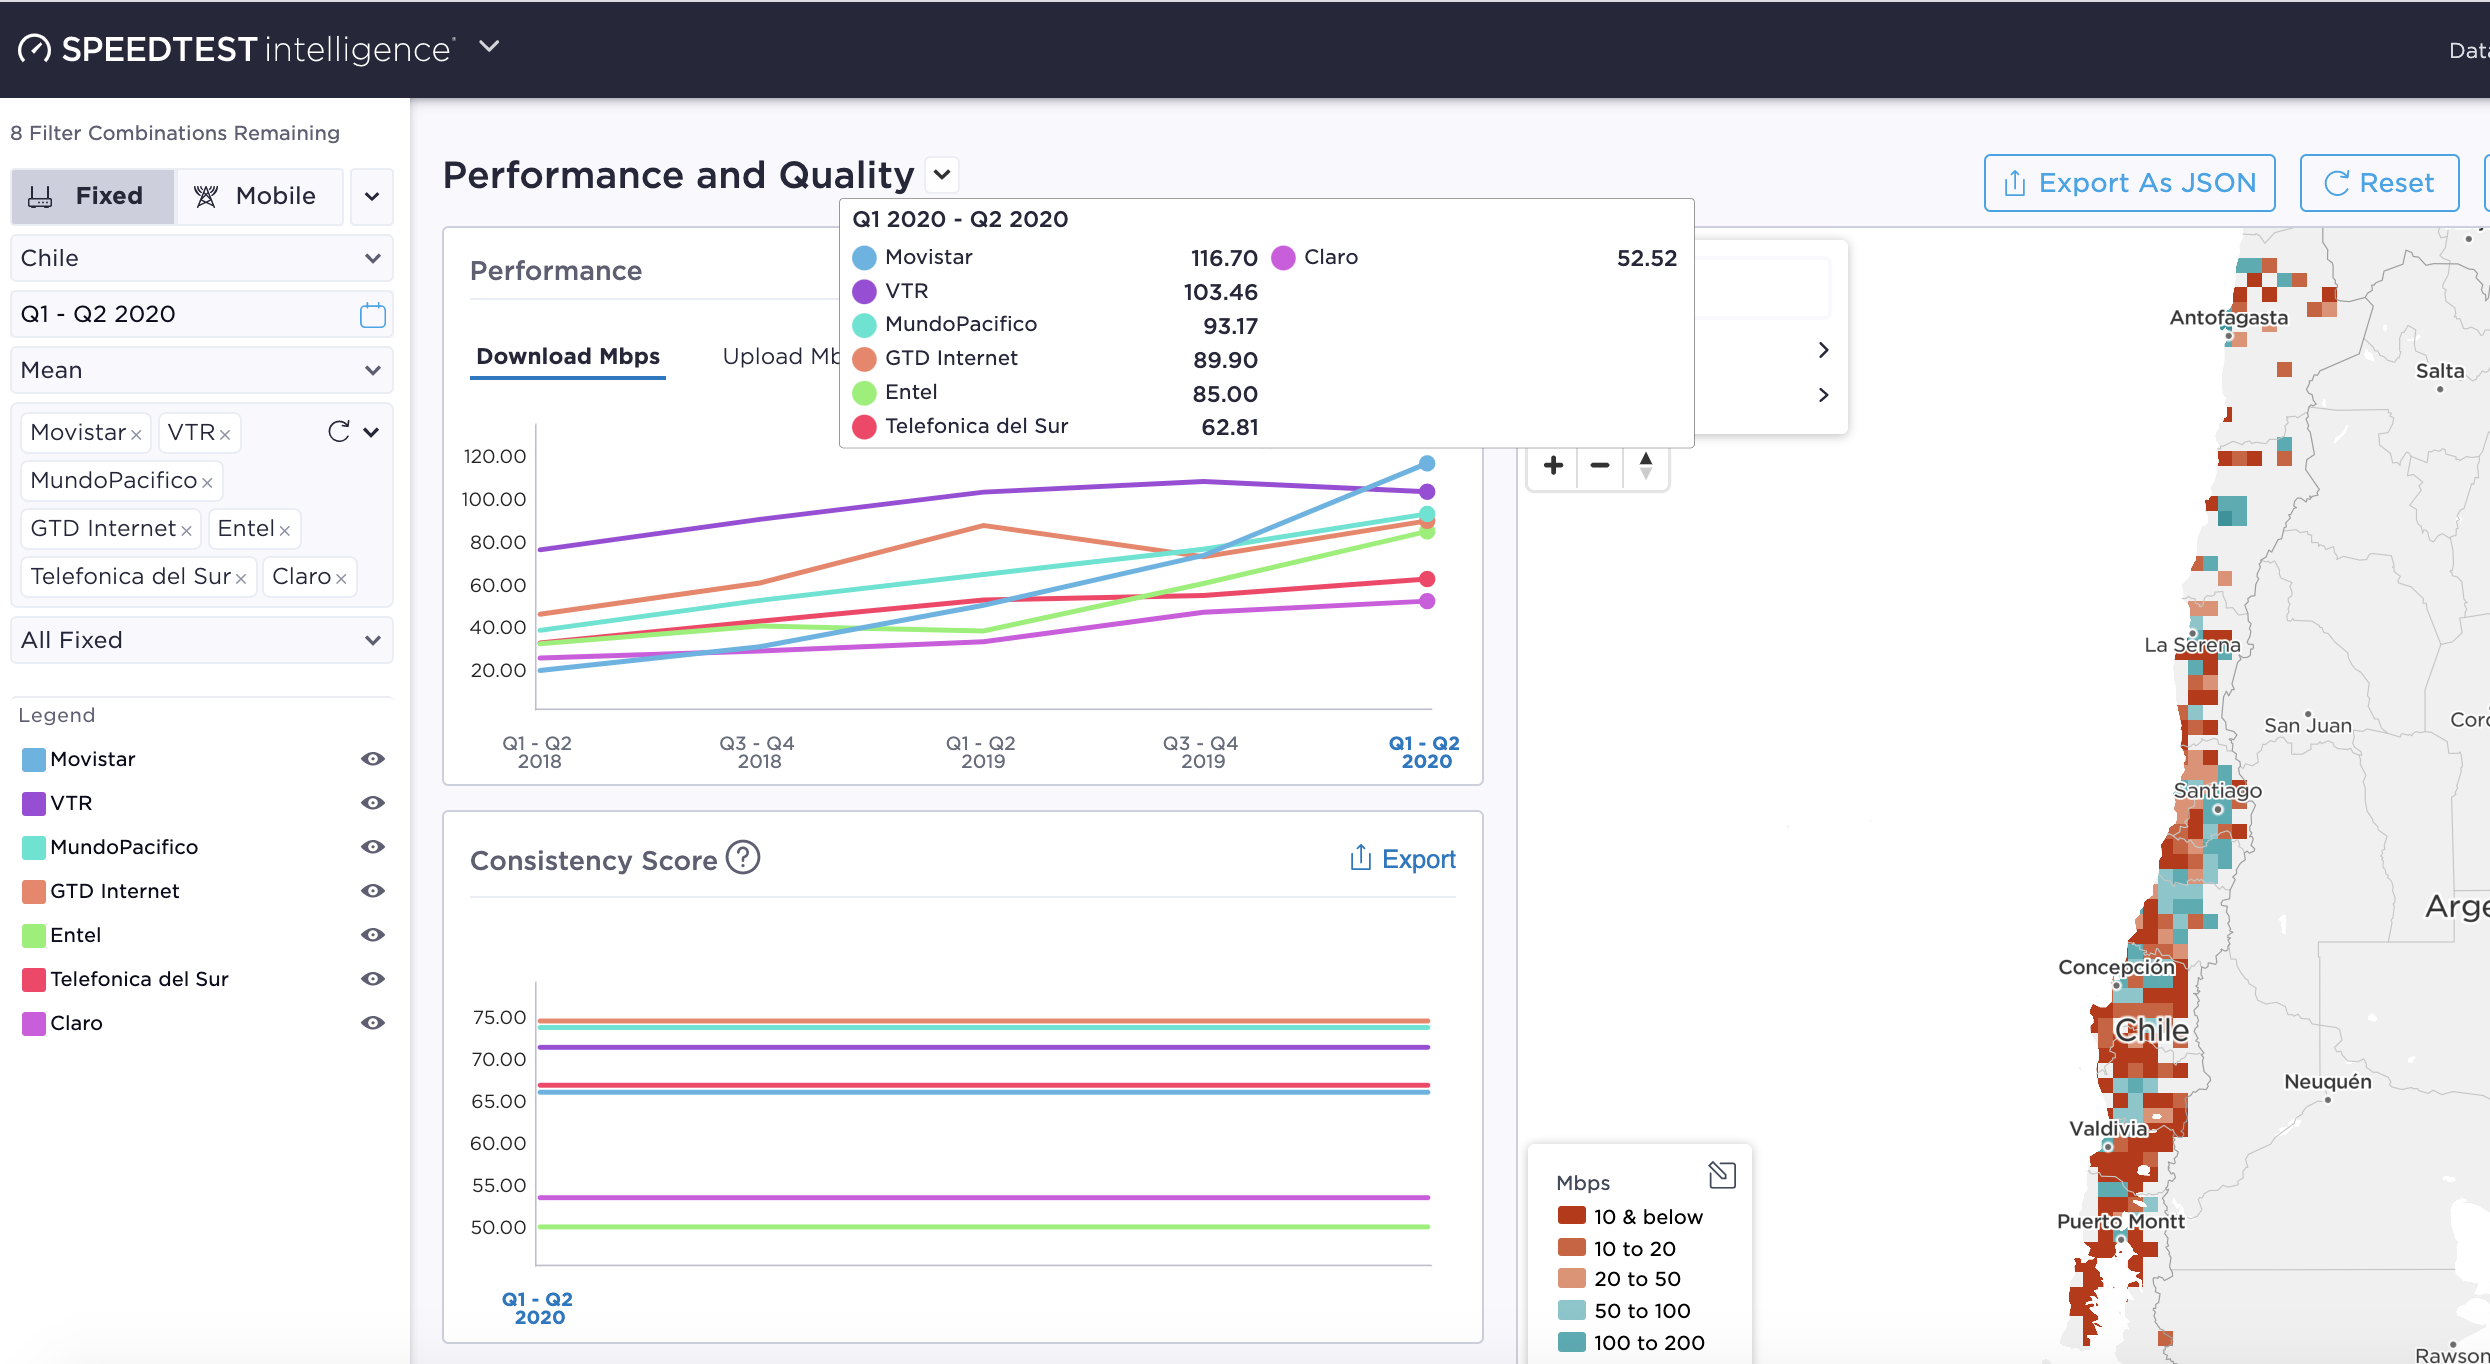Open the Mean aggregation dropdown
The image size is (2490, 1364).
(201, 370)
